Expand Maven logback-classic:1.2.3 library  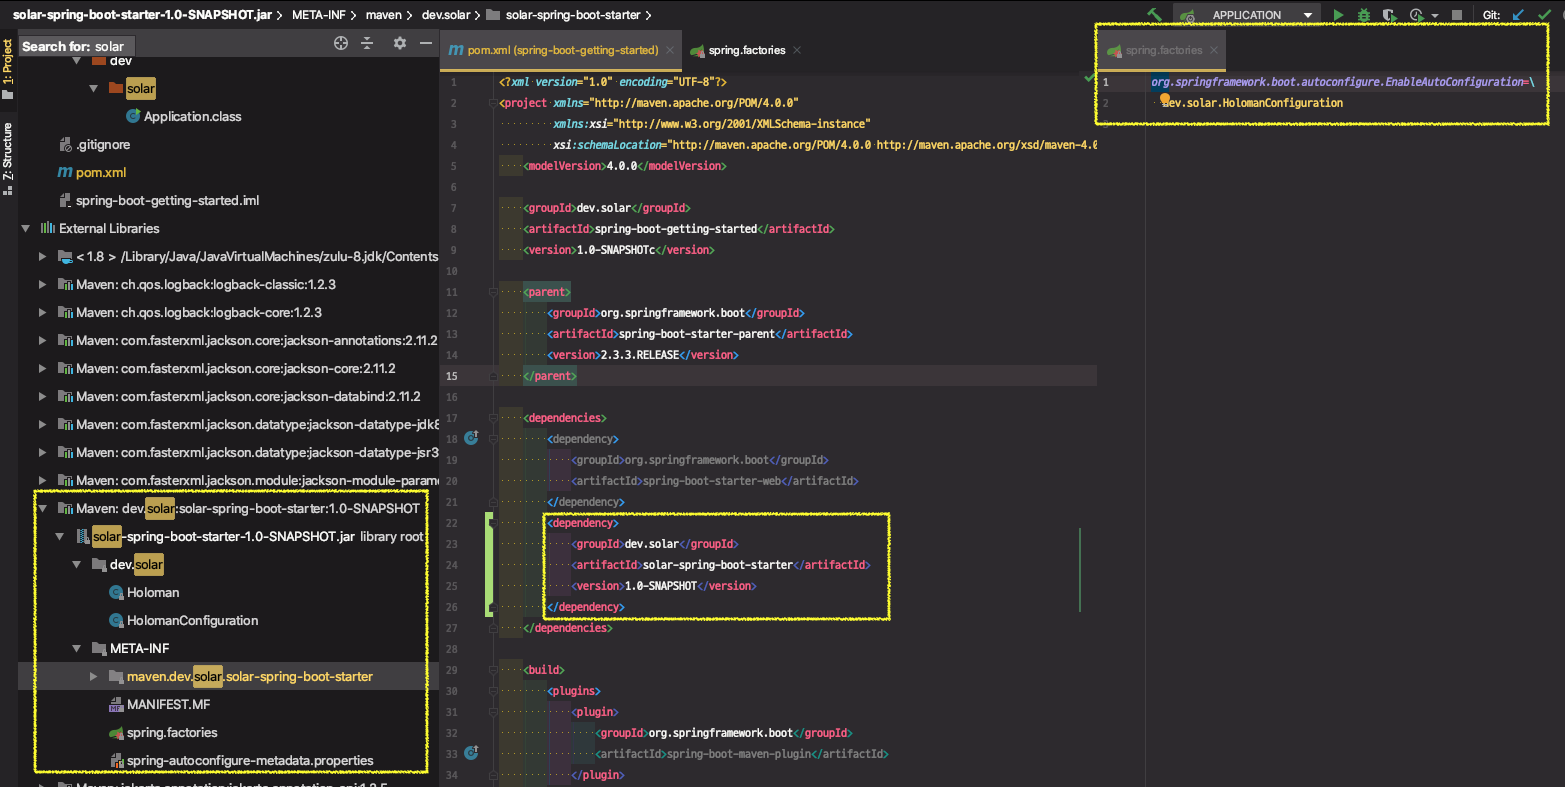[x=43, y=284]
